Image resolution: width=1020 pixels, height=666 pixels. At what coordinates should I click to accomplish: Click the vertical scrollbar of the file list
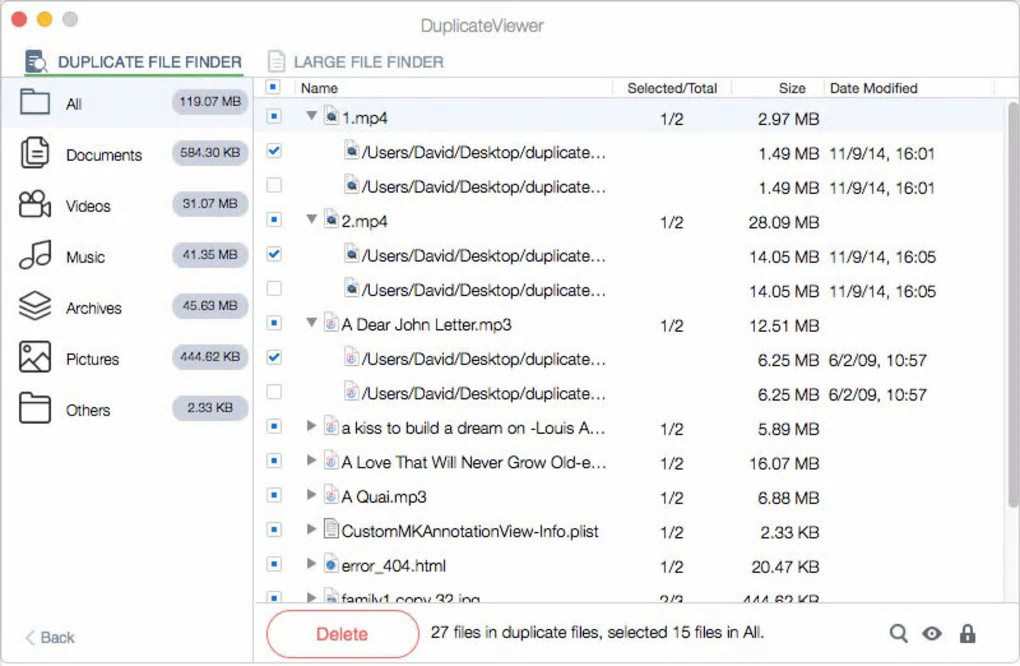[x=1013, y=303]
